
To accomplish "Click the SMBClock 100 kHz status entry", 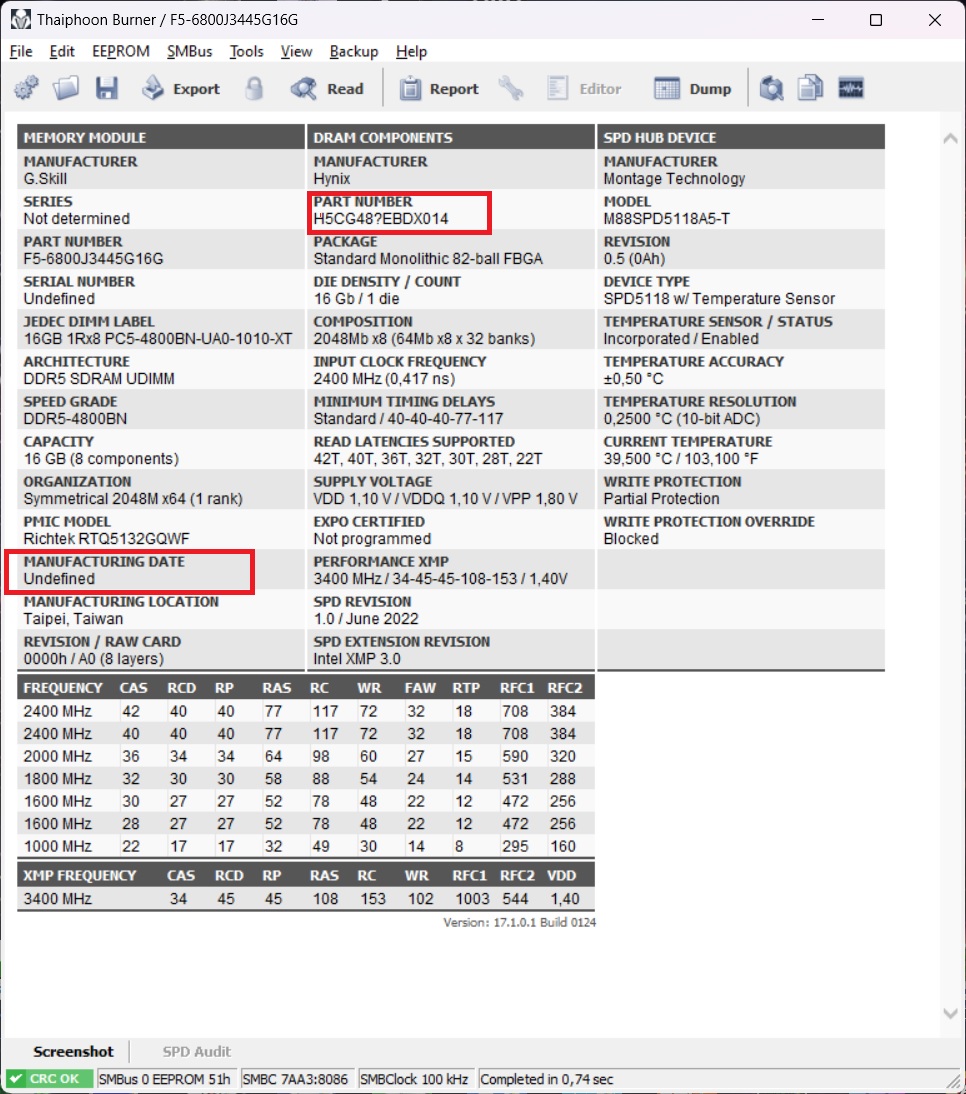I will point(414,1079).
